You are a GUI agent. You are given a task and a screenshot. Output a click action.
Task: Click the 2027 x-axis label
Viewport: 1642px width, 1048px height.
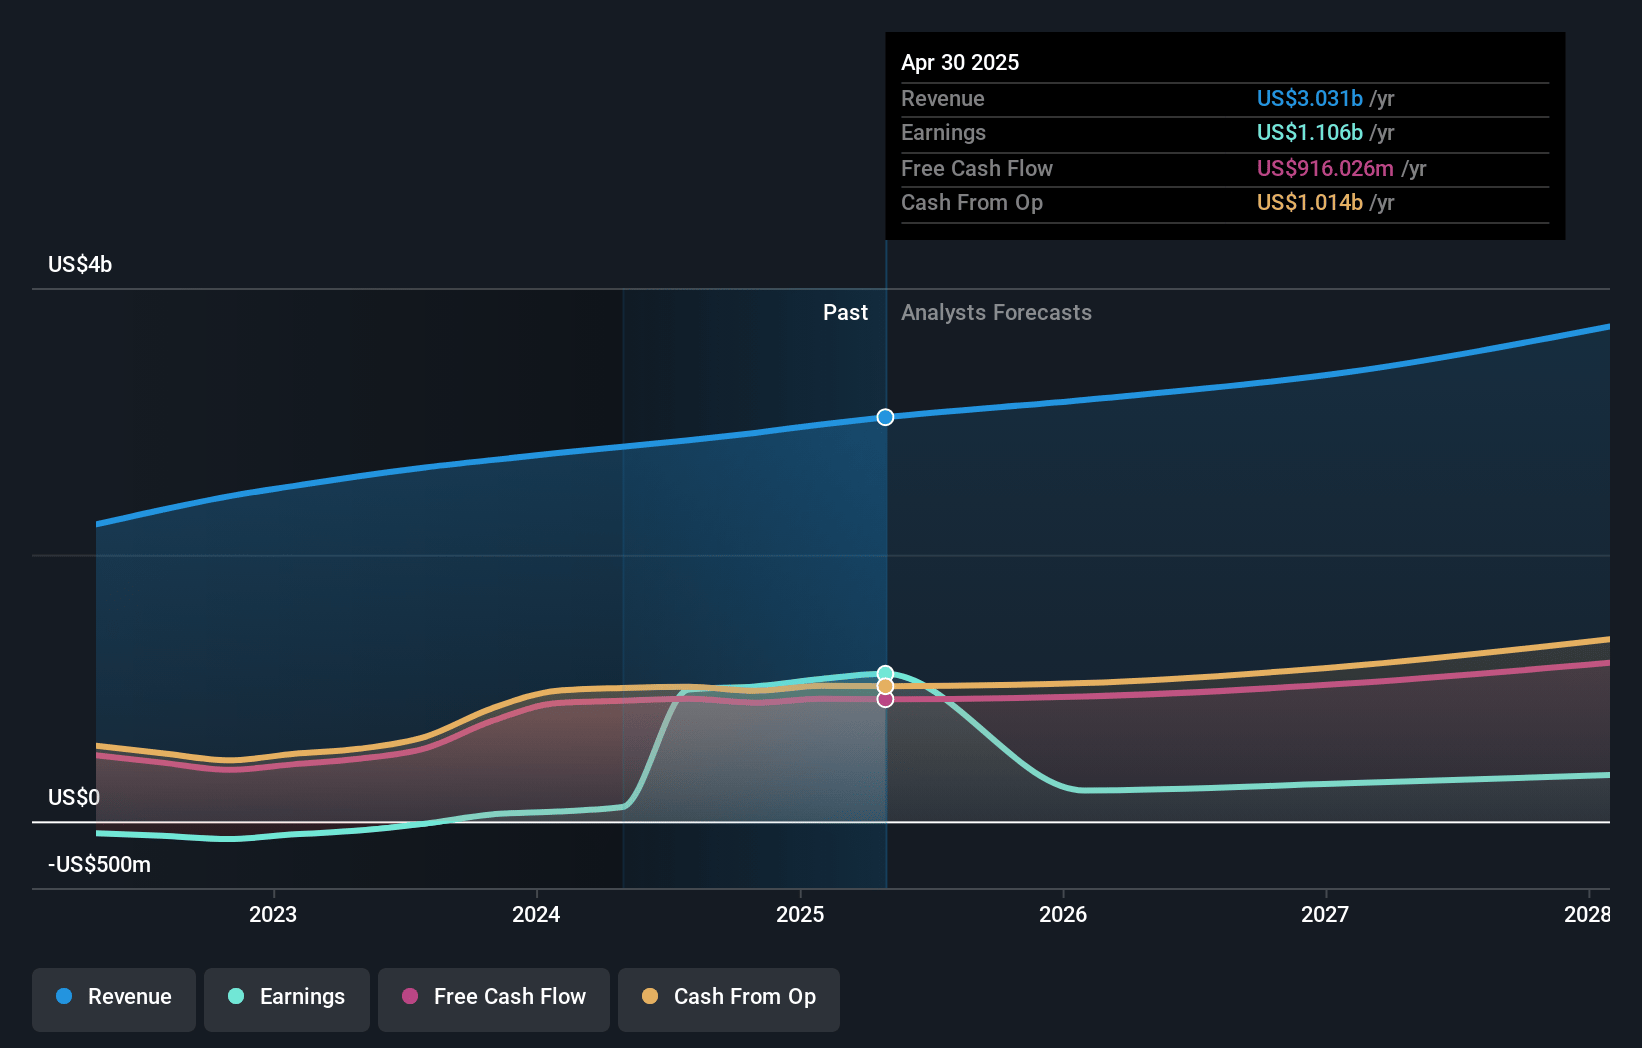pyautogui.click(x=1325, y=914)
